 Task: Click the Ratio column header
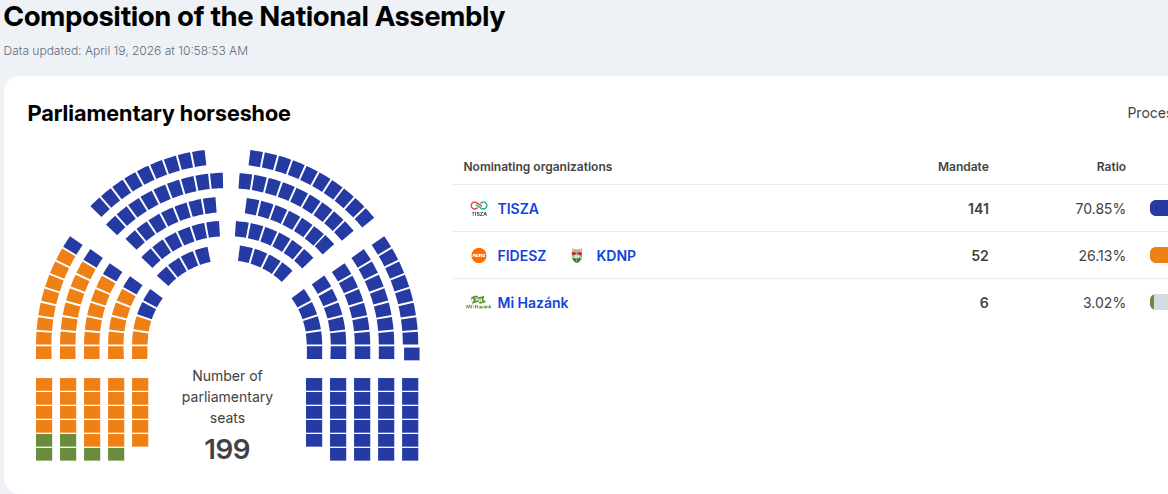click(1111, 167)
